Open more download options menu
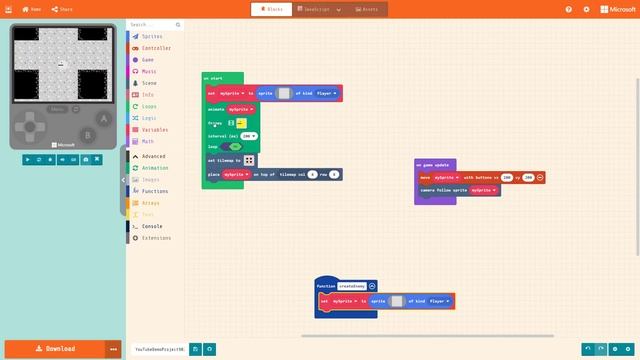 (113, 349)
